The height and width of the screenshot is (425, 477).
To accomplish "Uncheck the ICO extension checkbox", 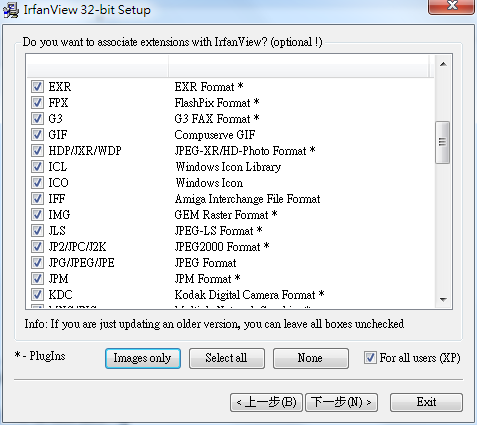I will click(37, 183).
